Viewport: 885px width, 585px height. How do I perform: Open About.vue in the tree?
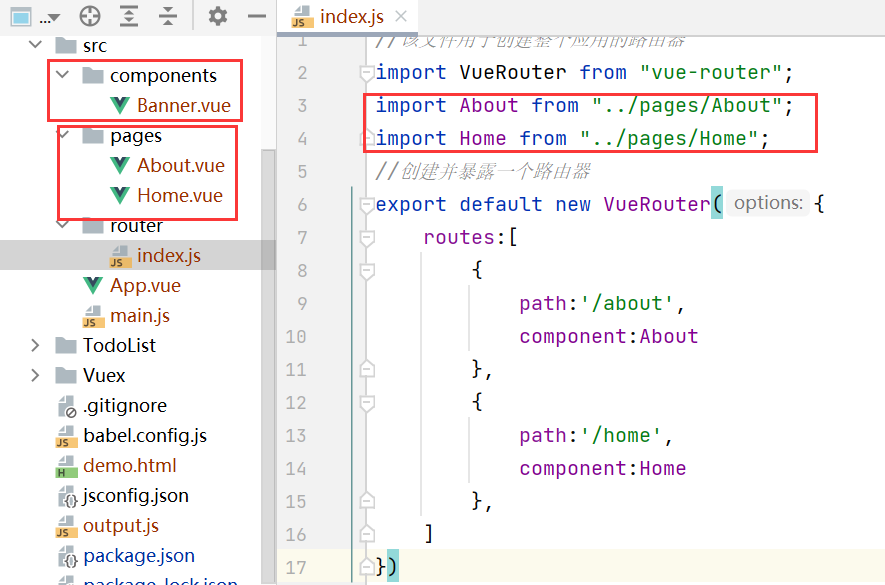pos(181,165)
